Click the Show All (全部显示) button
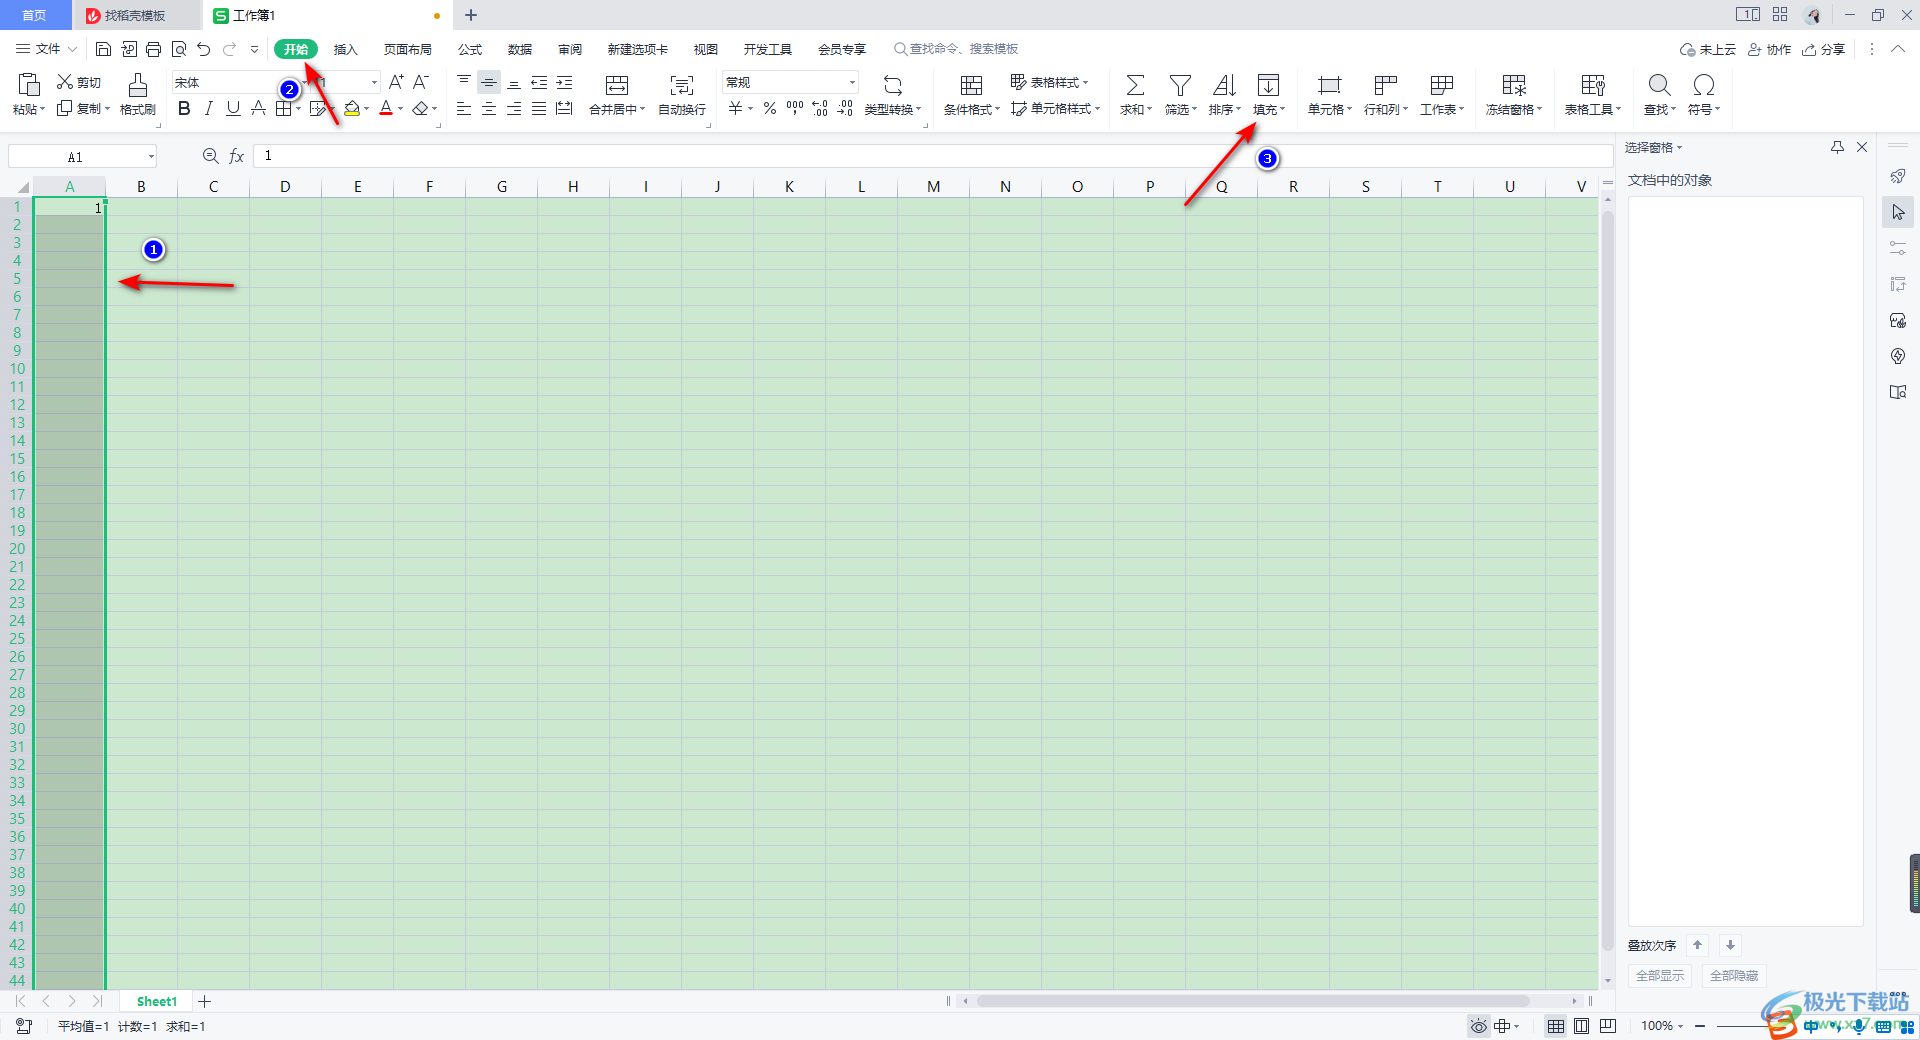This screenshot has height=1040, width=1920. coord(1660,976)
